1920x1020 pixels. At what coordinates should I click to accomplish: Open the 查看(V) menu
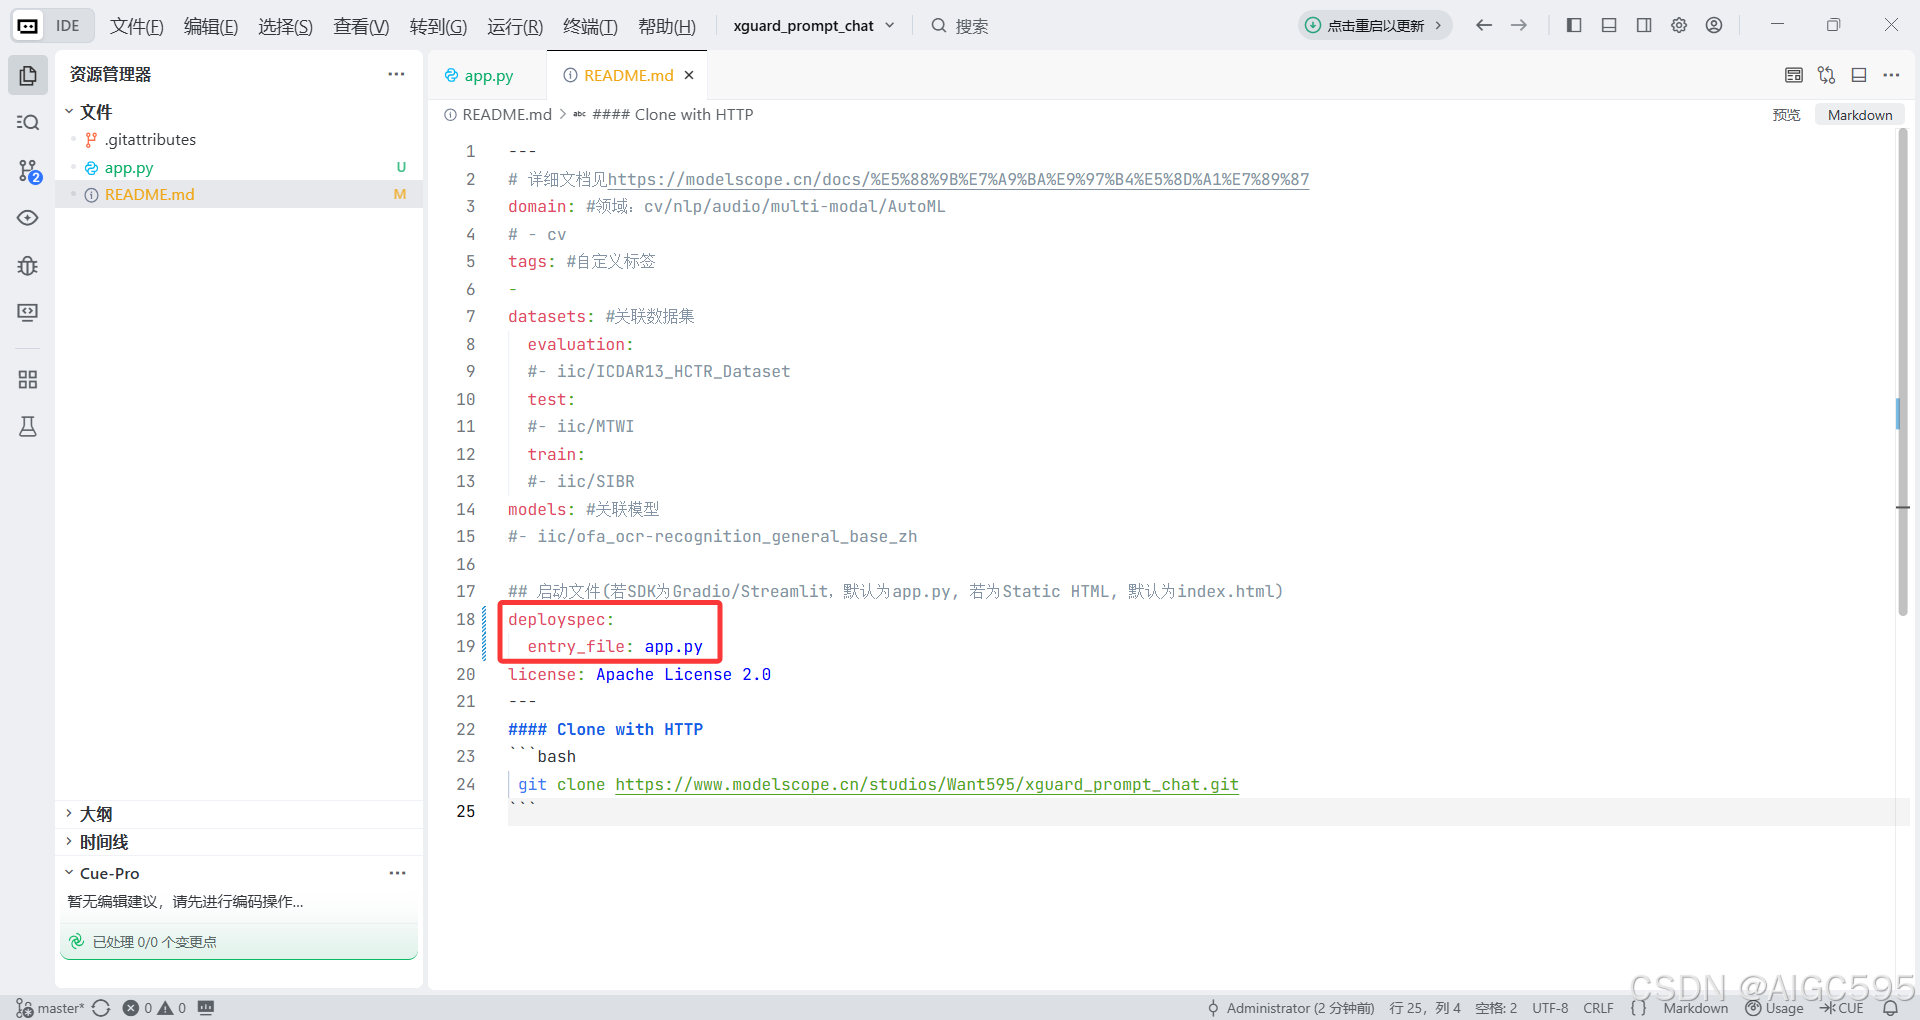pos(361,26)
